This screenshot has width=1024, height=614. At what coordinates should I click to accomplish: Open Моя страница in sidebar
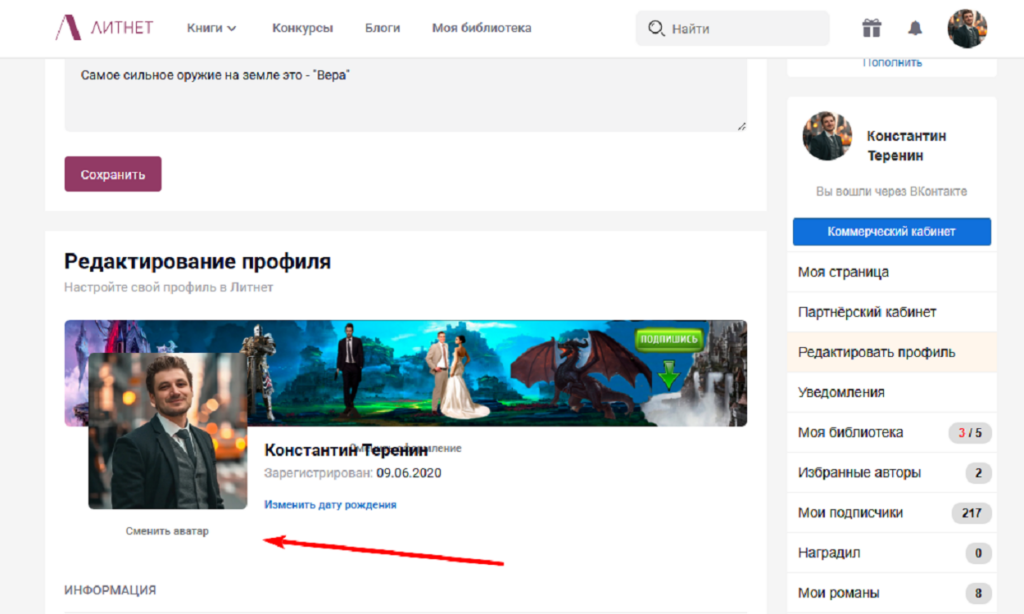pos(843,272)
